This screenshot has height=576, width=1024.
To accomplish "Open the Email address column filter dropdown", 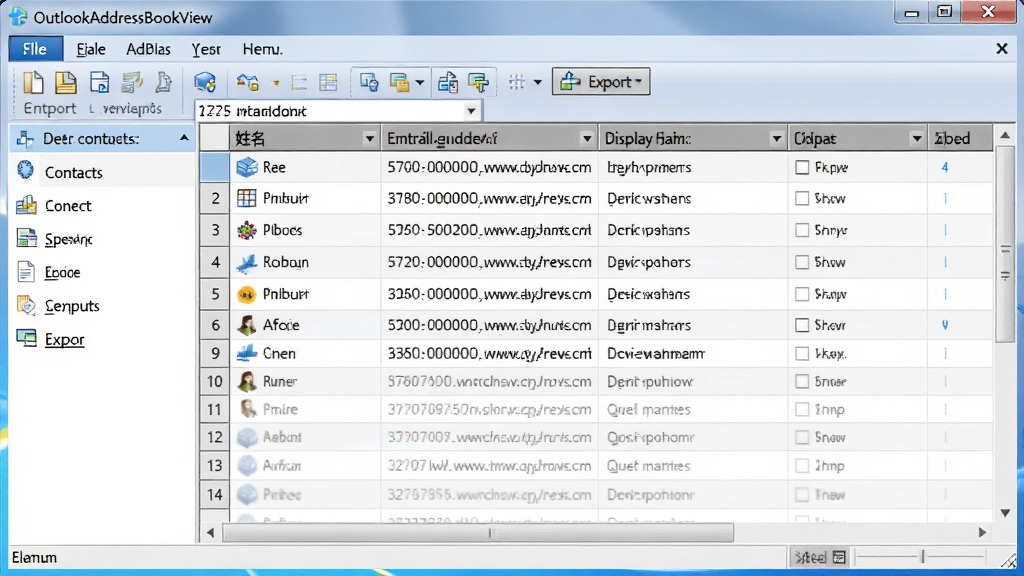I will [x=586, y=138].
